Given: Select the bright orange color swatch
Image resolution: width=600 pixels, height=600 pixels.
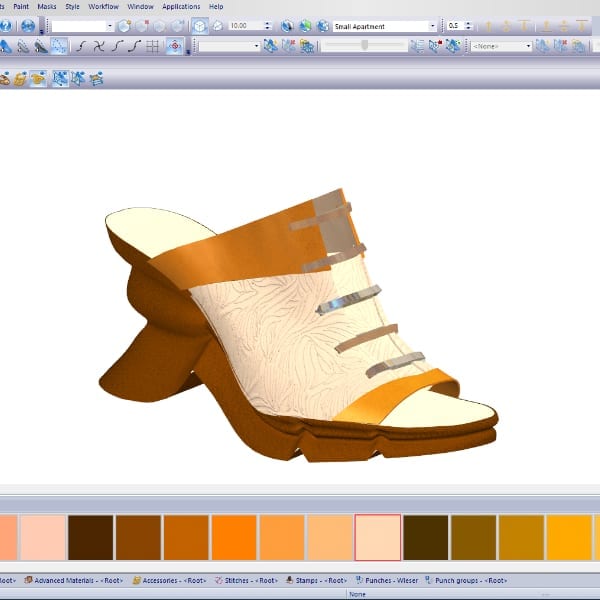Looking at the screenshot, I should click(x=235, y=537).
